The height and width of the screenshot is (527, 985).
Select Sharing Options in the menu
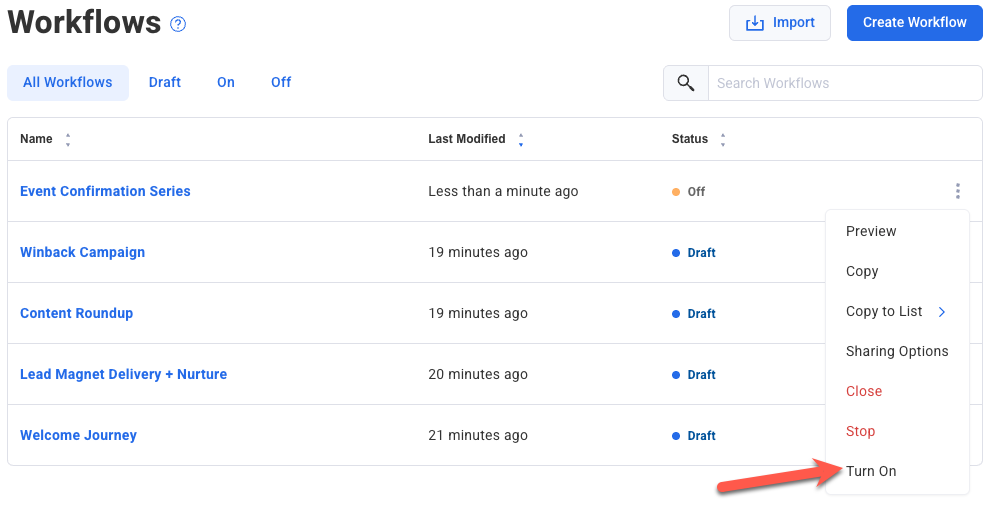897,351
